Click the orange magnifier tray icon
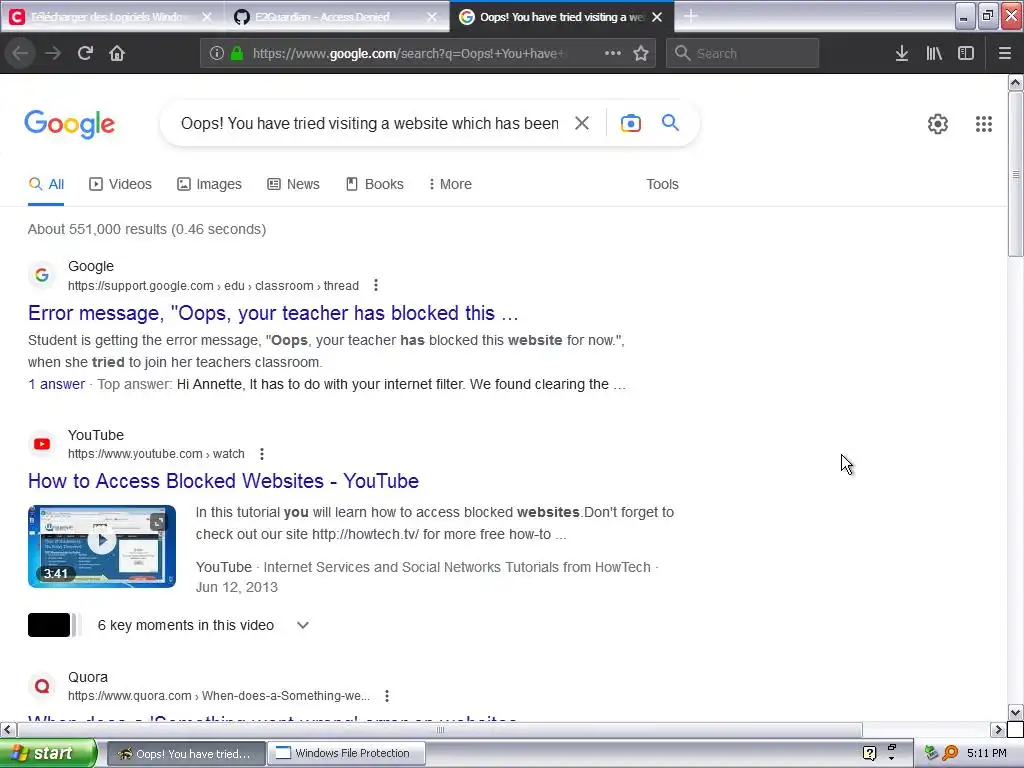The image size is (1024, 768). pos(950,753)
